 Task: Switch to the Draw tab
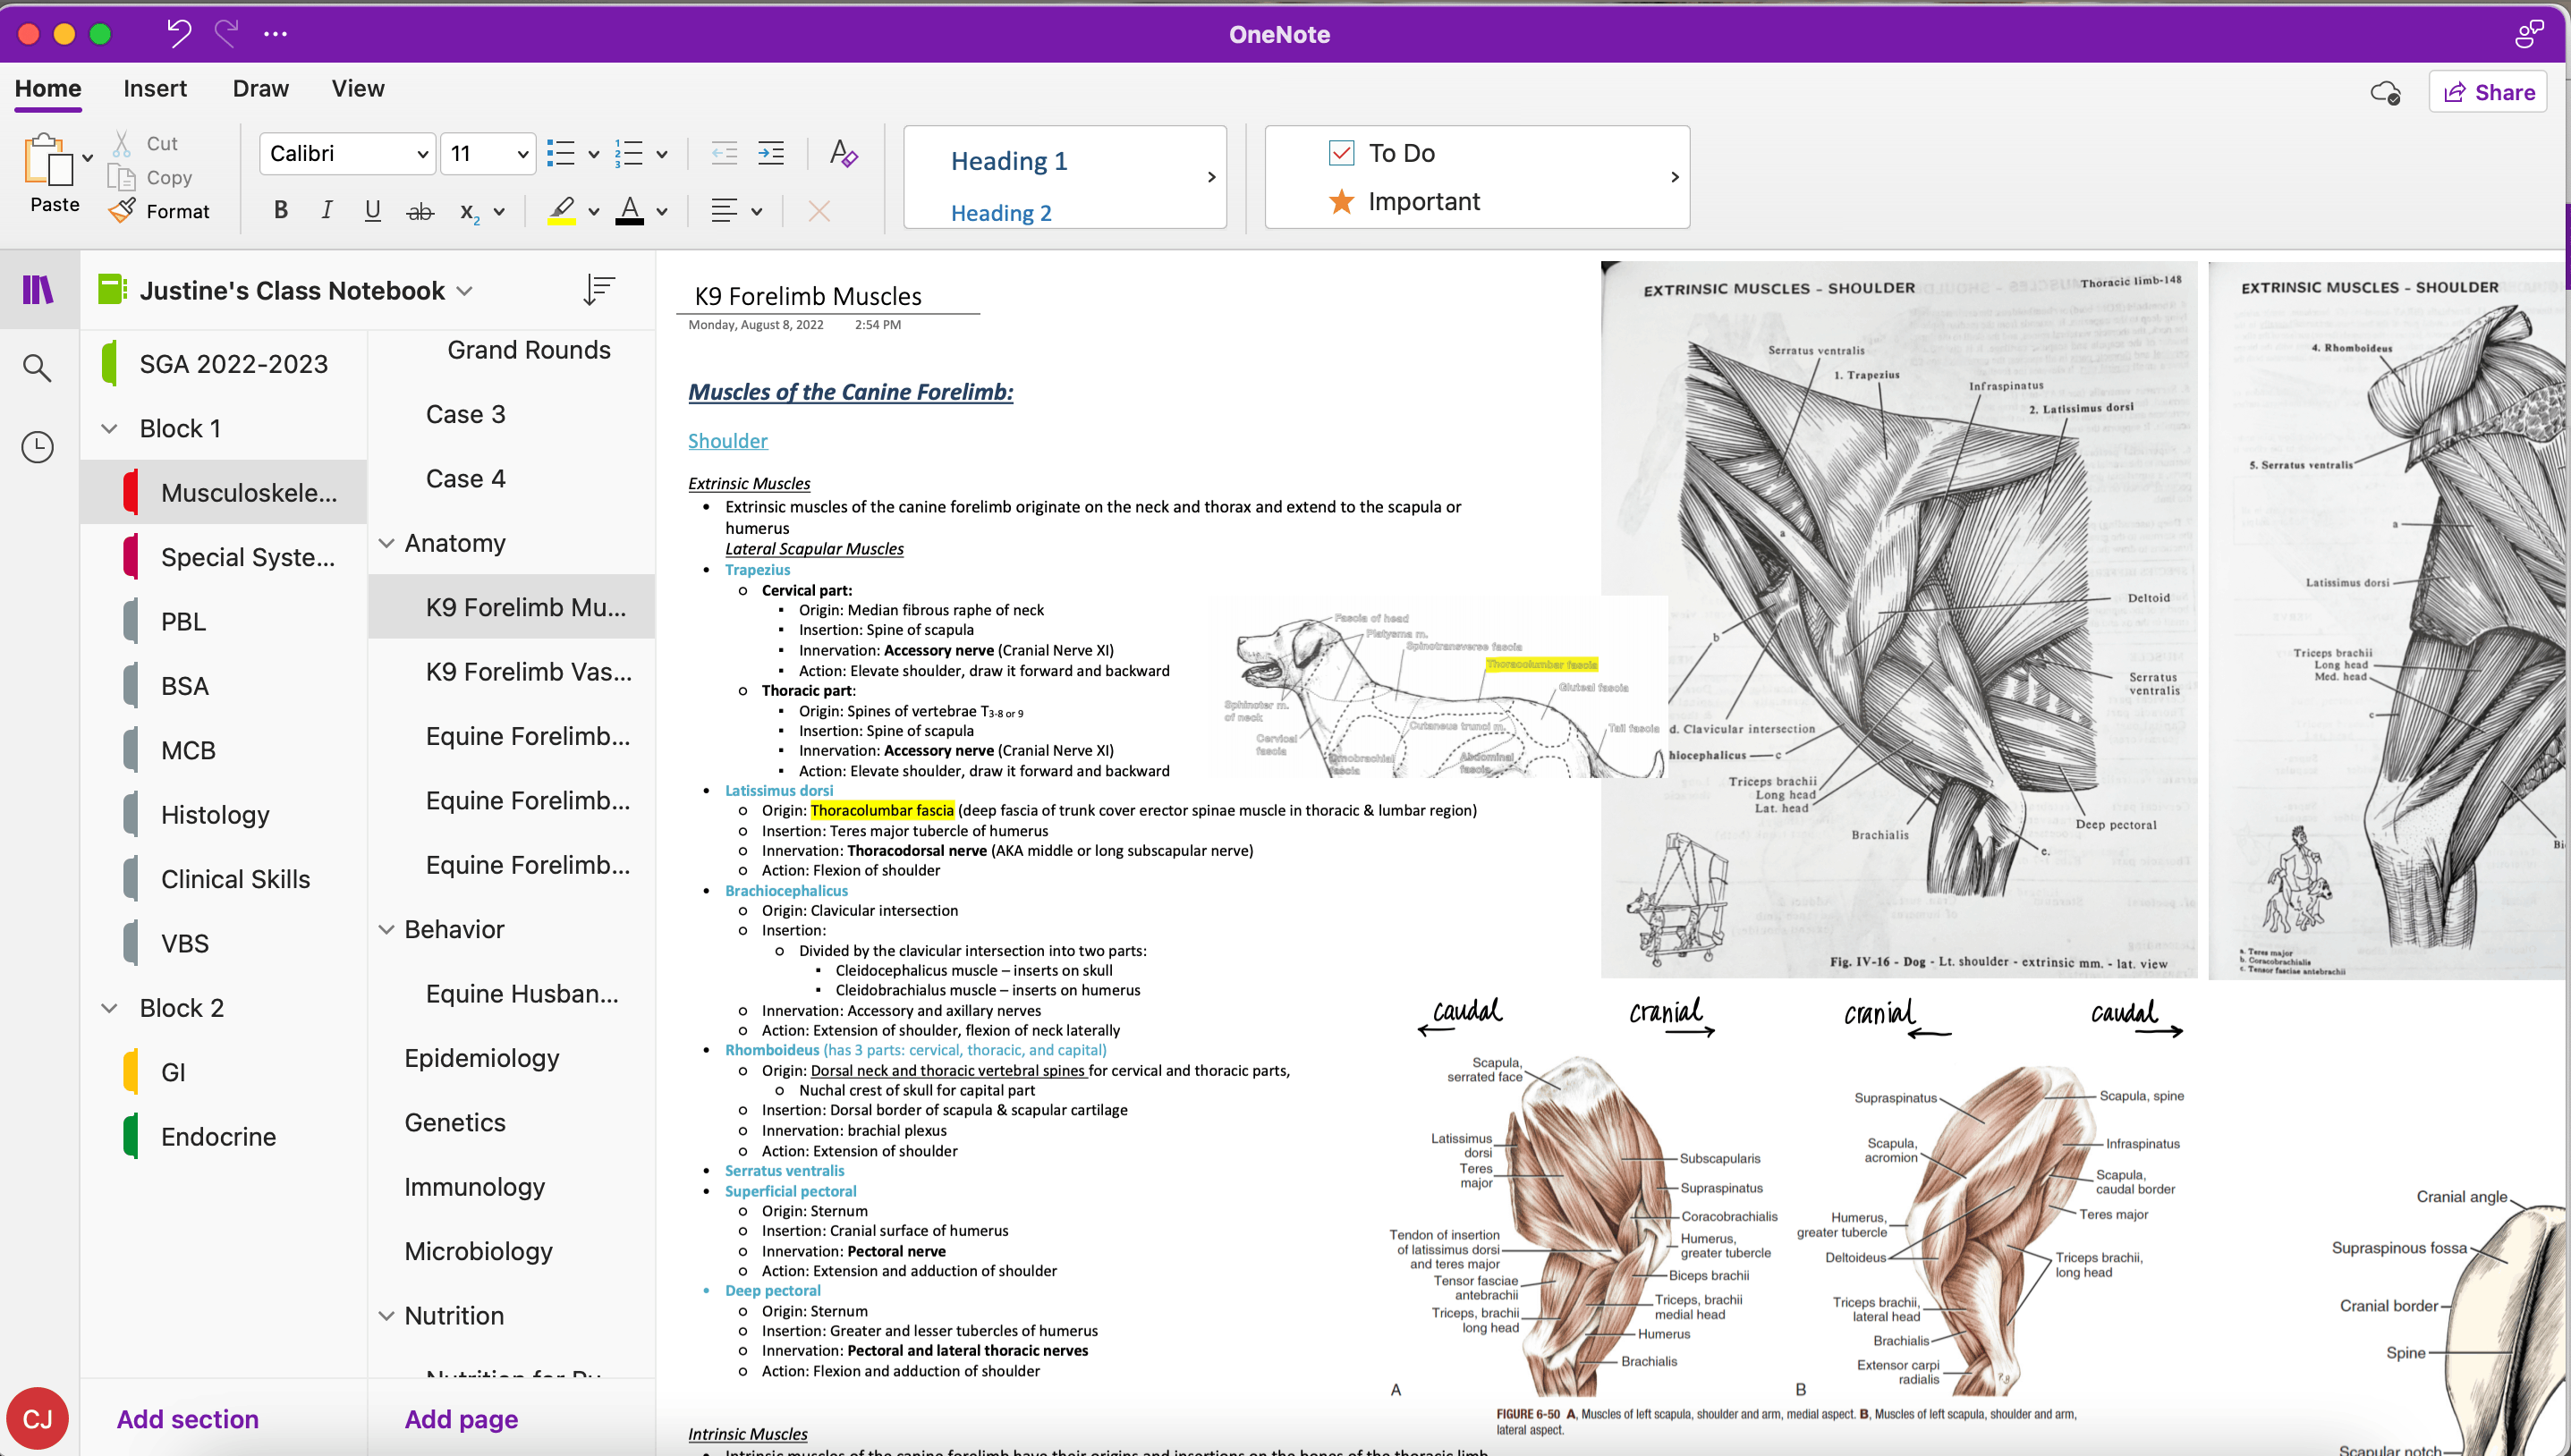tap(260, 88)
